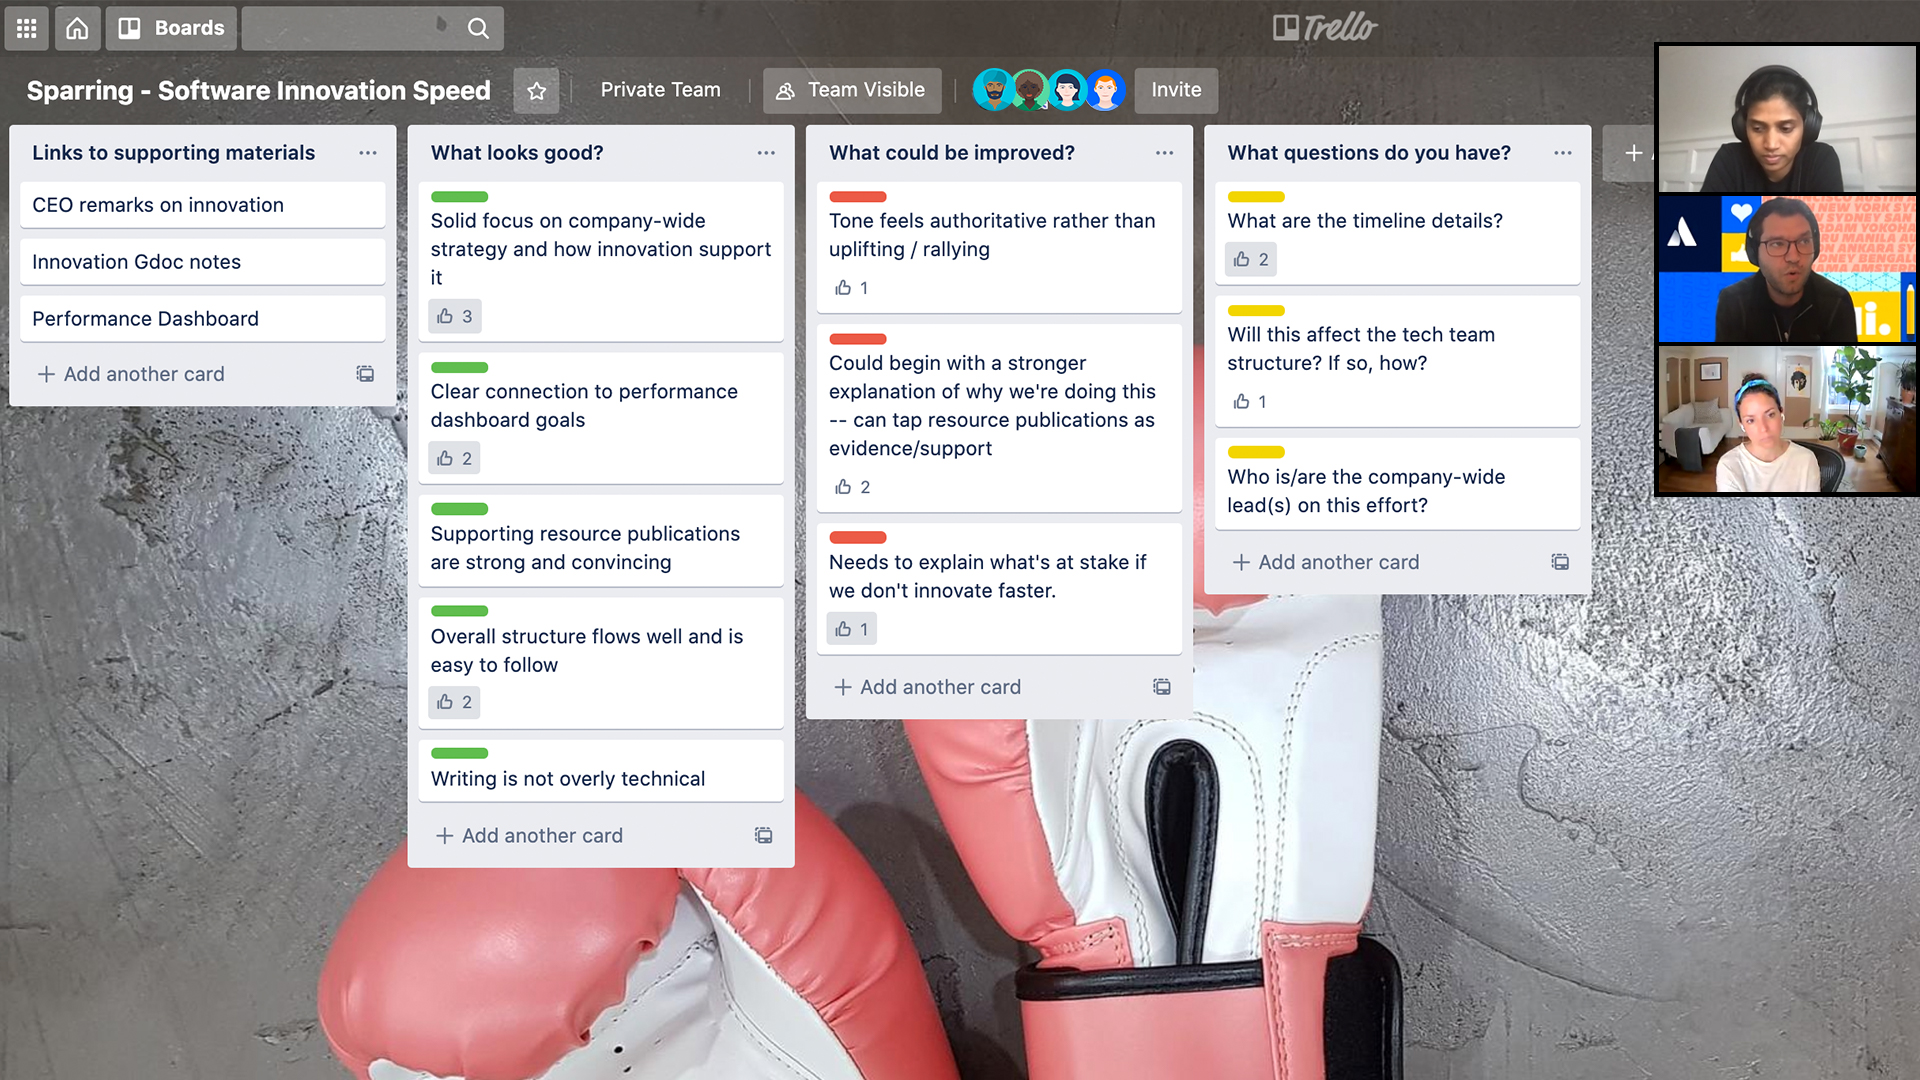Toggle Team Visible board visibility

click(852, 90)
